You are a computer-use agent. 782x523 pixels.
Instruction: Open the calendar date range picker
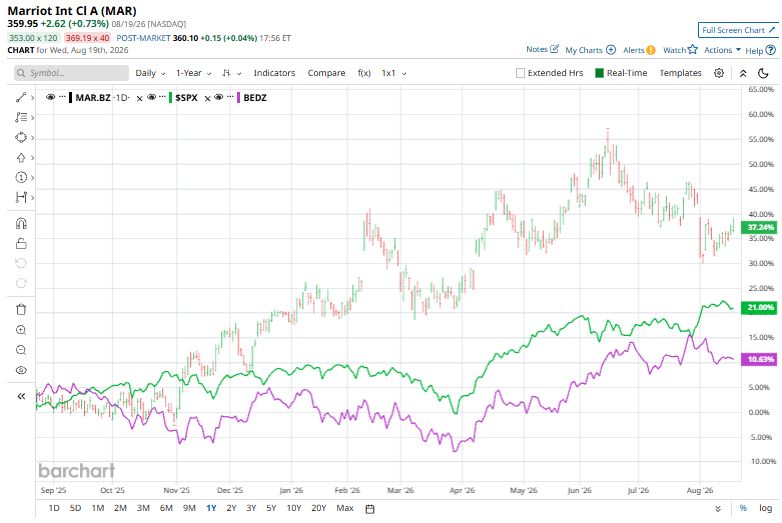[x=370, y=509]
